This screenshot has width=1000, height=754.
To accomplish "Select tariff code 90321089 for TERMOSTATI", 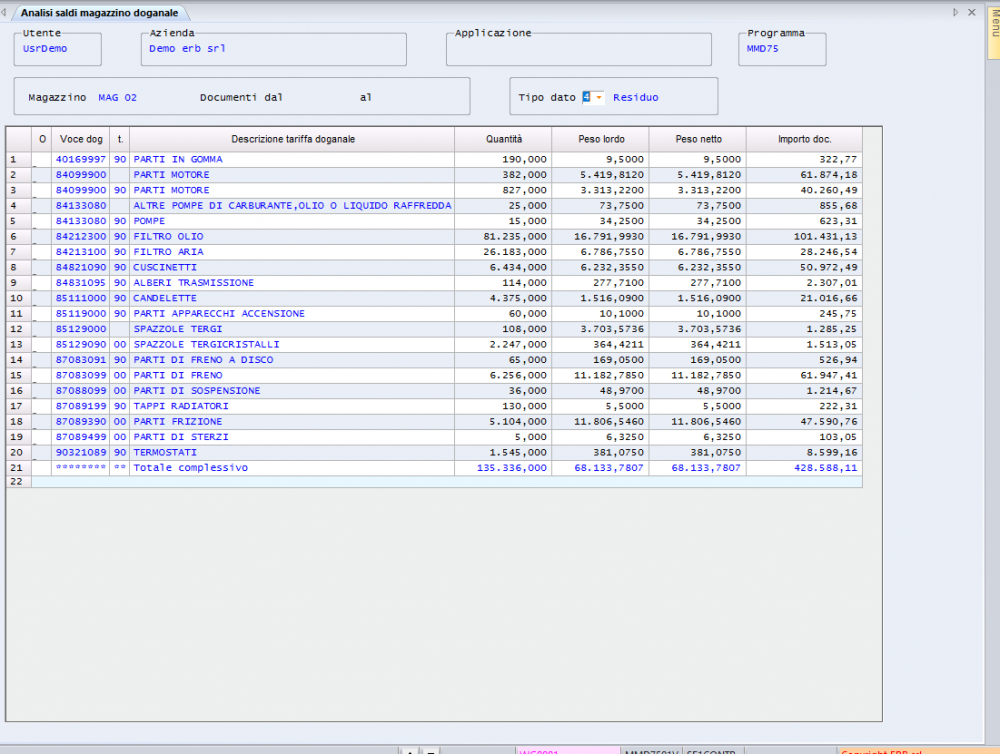I will [x=81, y=452].
